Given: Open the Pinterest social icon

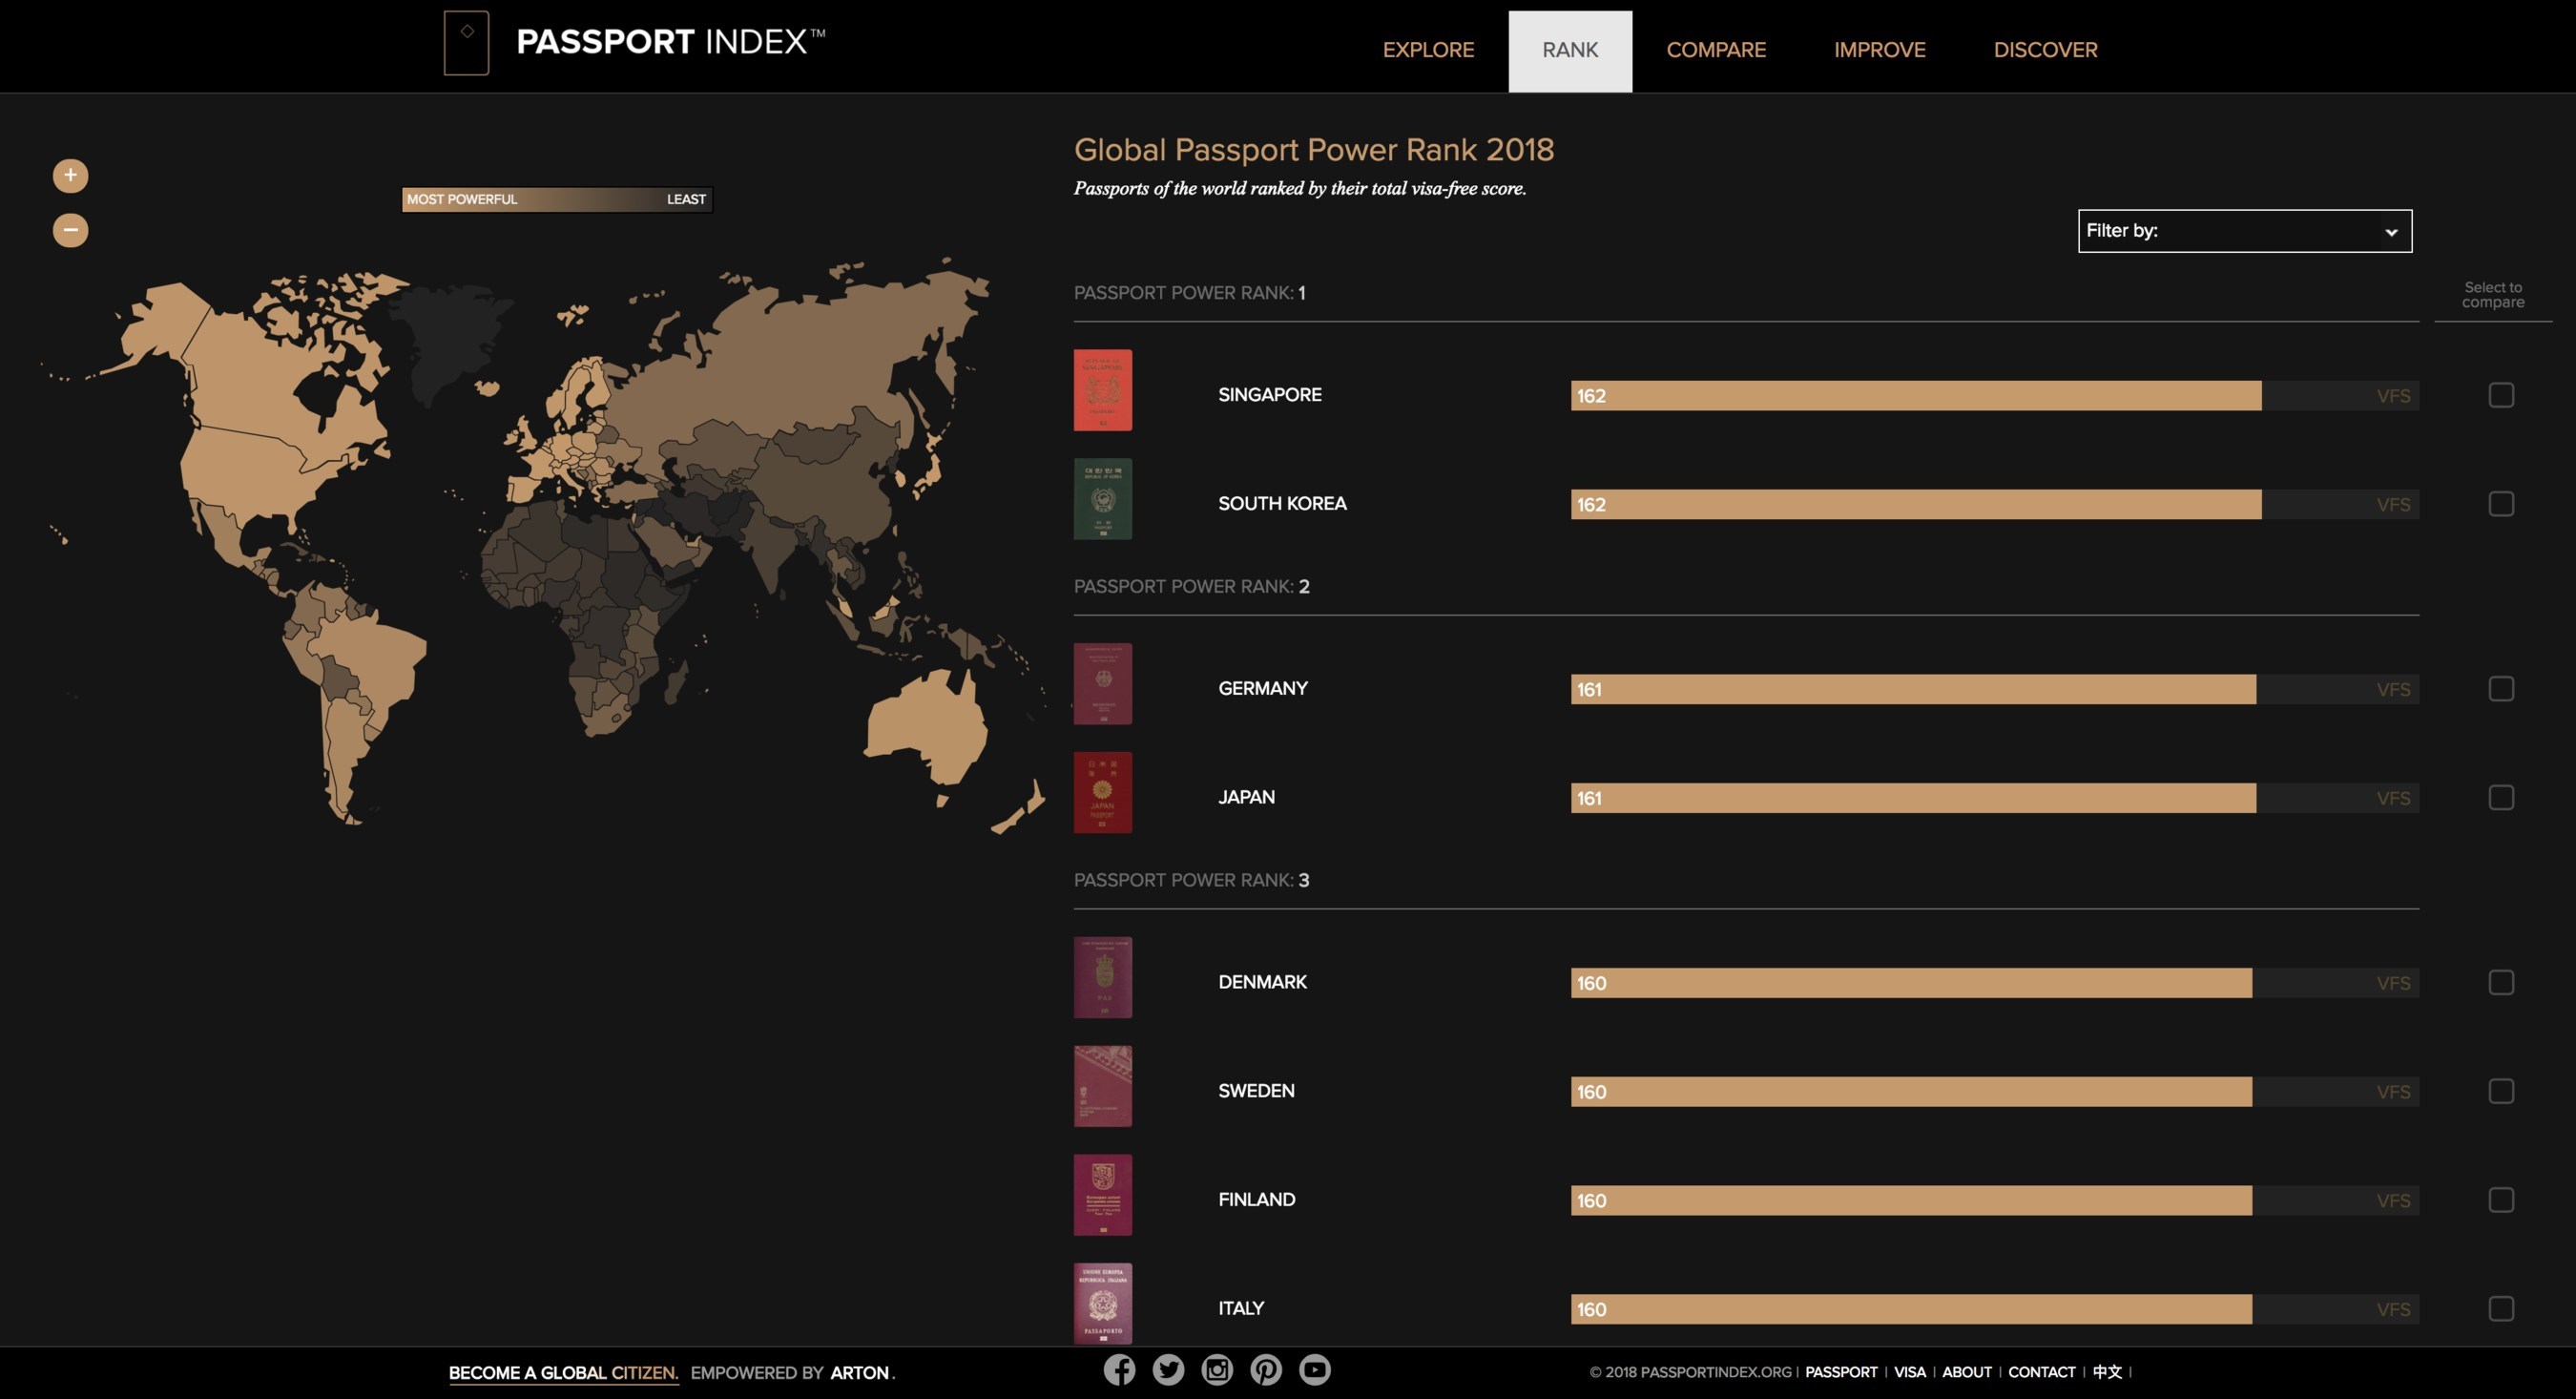Looking at the screenshot, I should tap(1266, 1369).
